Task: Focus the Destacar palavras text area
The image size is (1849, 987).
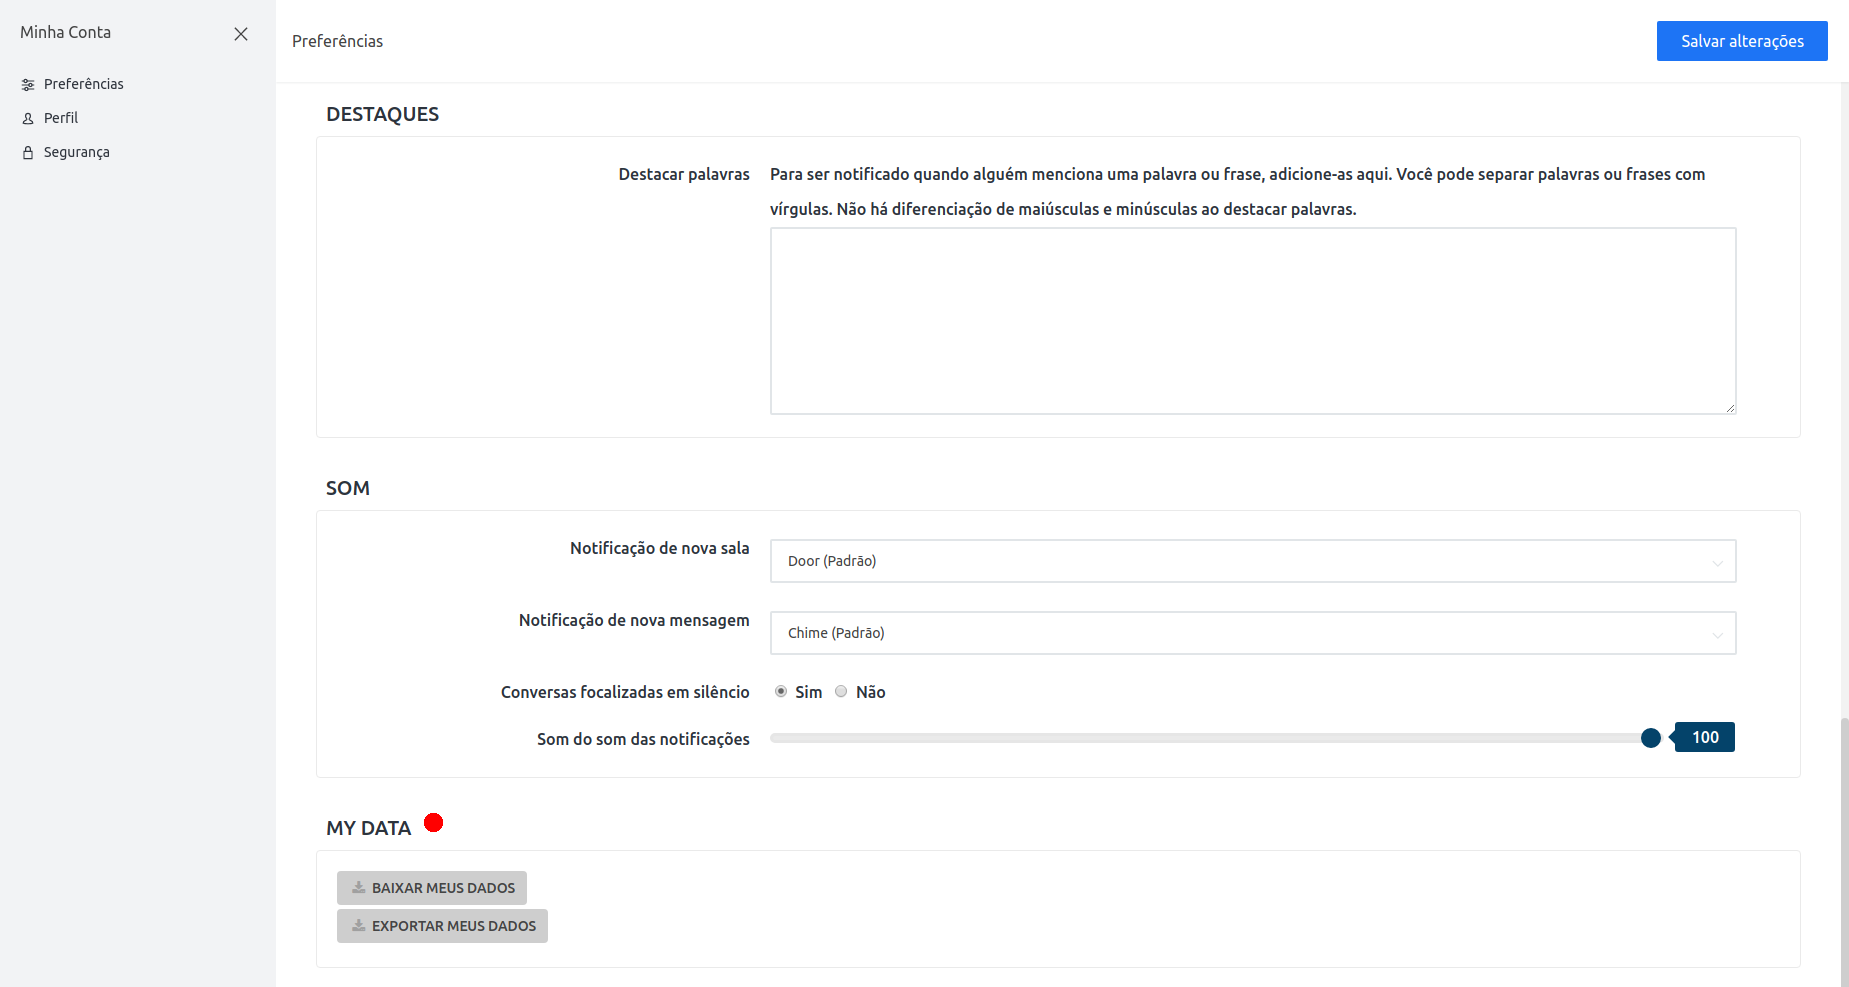Action: pos(1253,321)
